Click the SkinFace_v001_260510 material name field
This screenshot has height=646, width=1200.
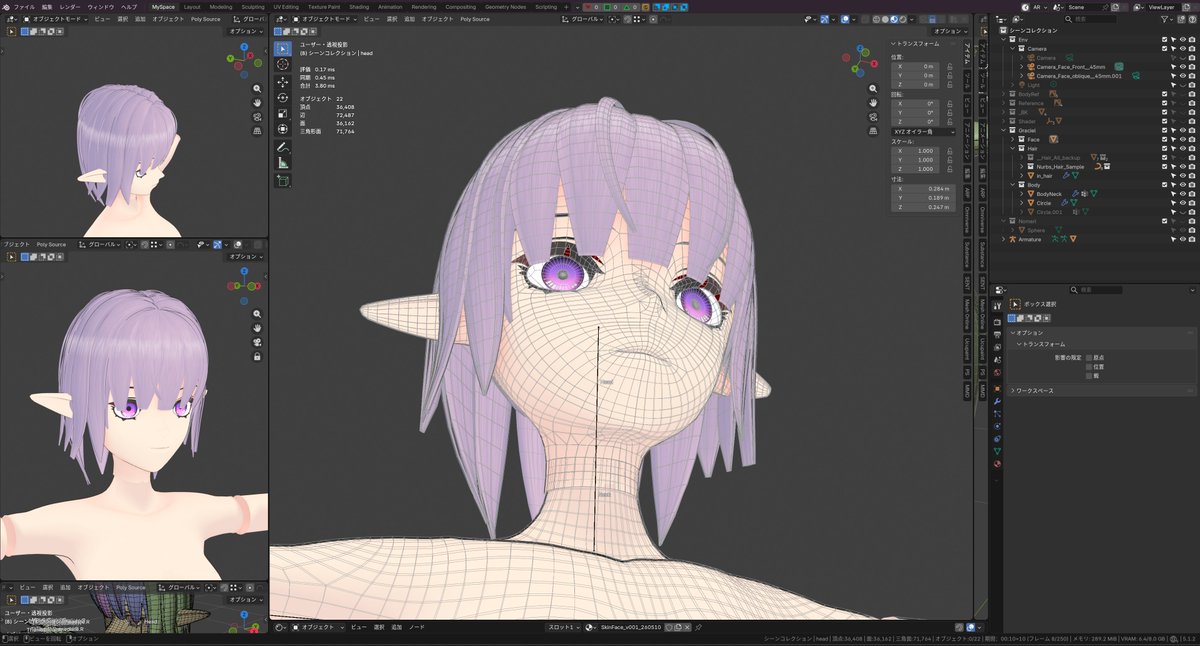tap(630, 627)
